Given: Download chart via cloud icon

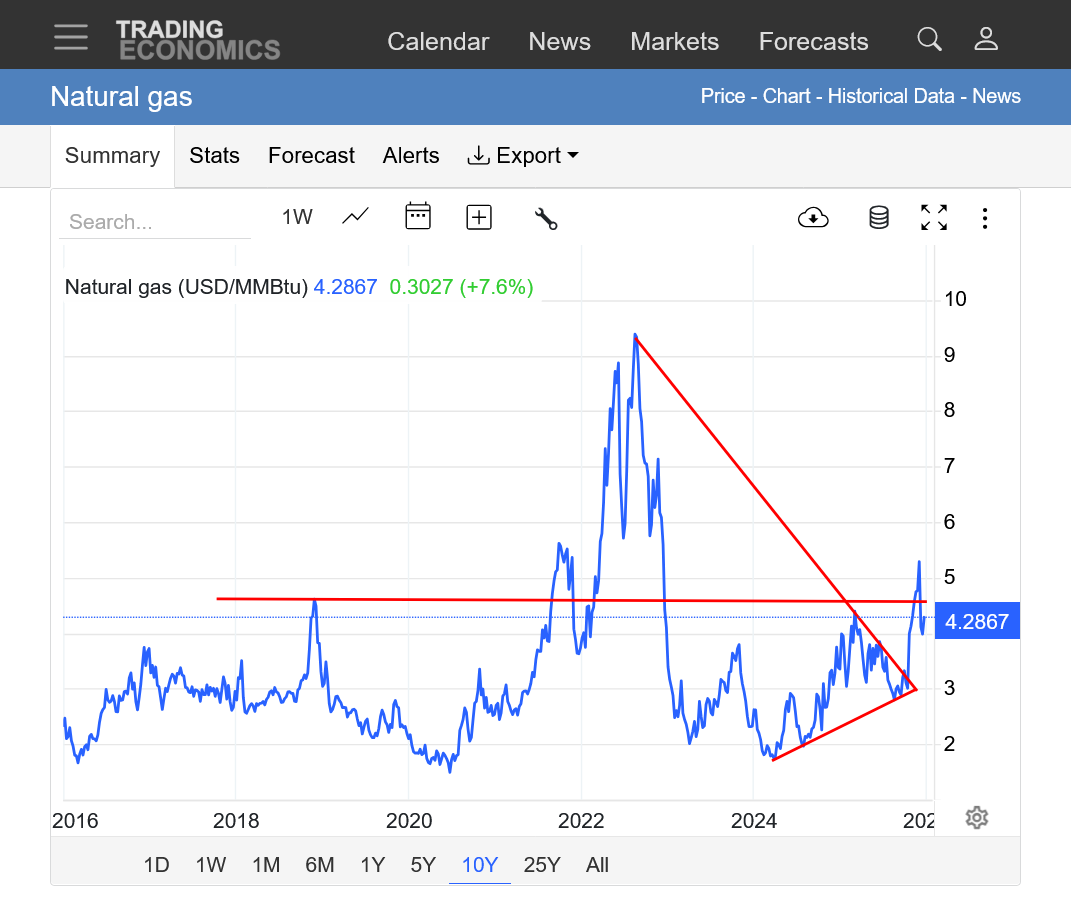Looking at the screenshot, I should click(x=813, y=217).
